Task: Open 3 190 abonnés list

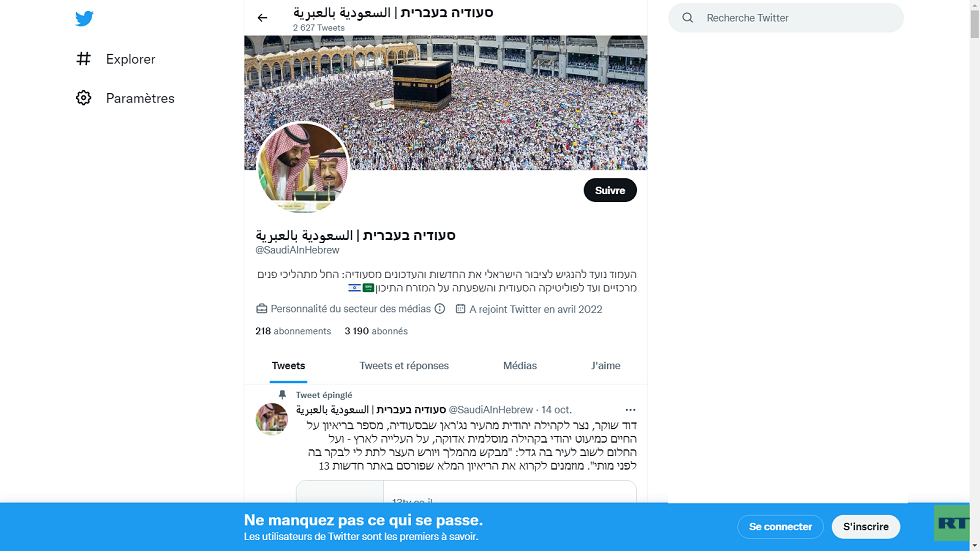Action: (x=376, y=331)
